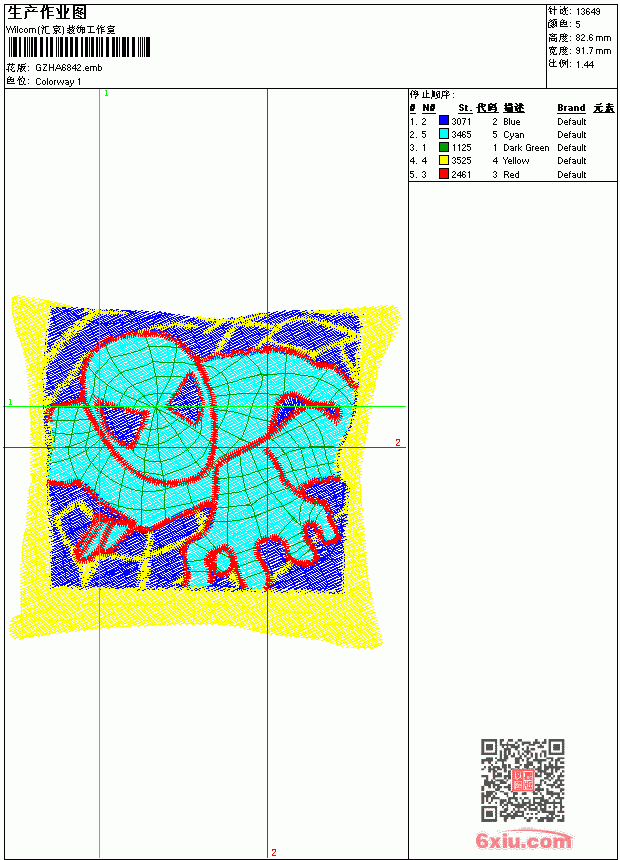Click the 停止顺序 stop sequence label

[x=432, y=95]
